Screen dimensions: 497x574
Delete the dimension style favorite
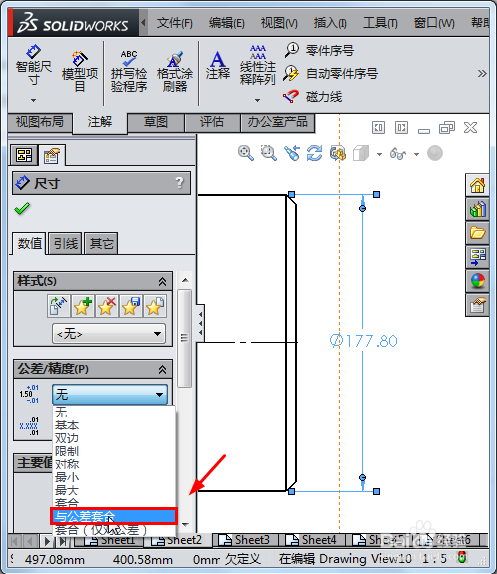(106, 306)
